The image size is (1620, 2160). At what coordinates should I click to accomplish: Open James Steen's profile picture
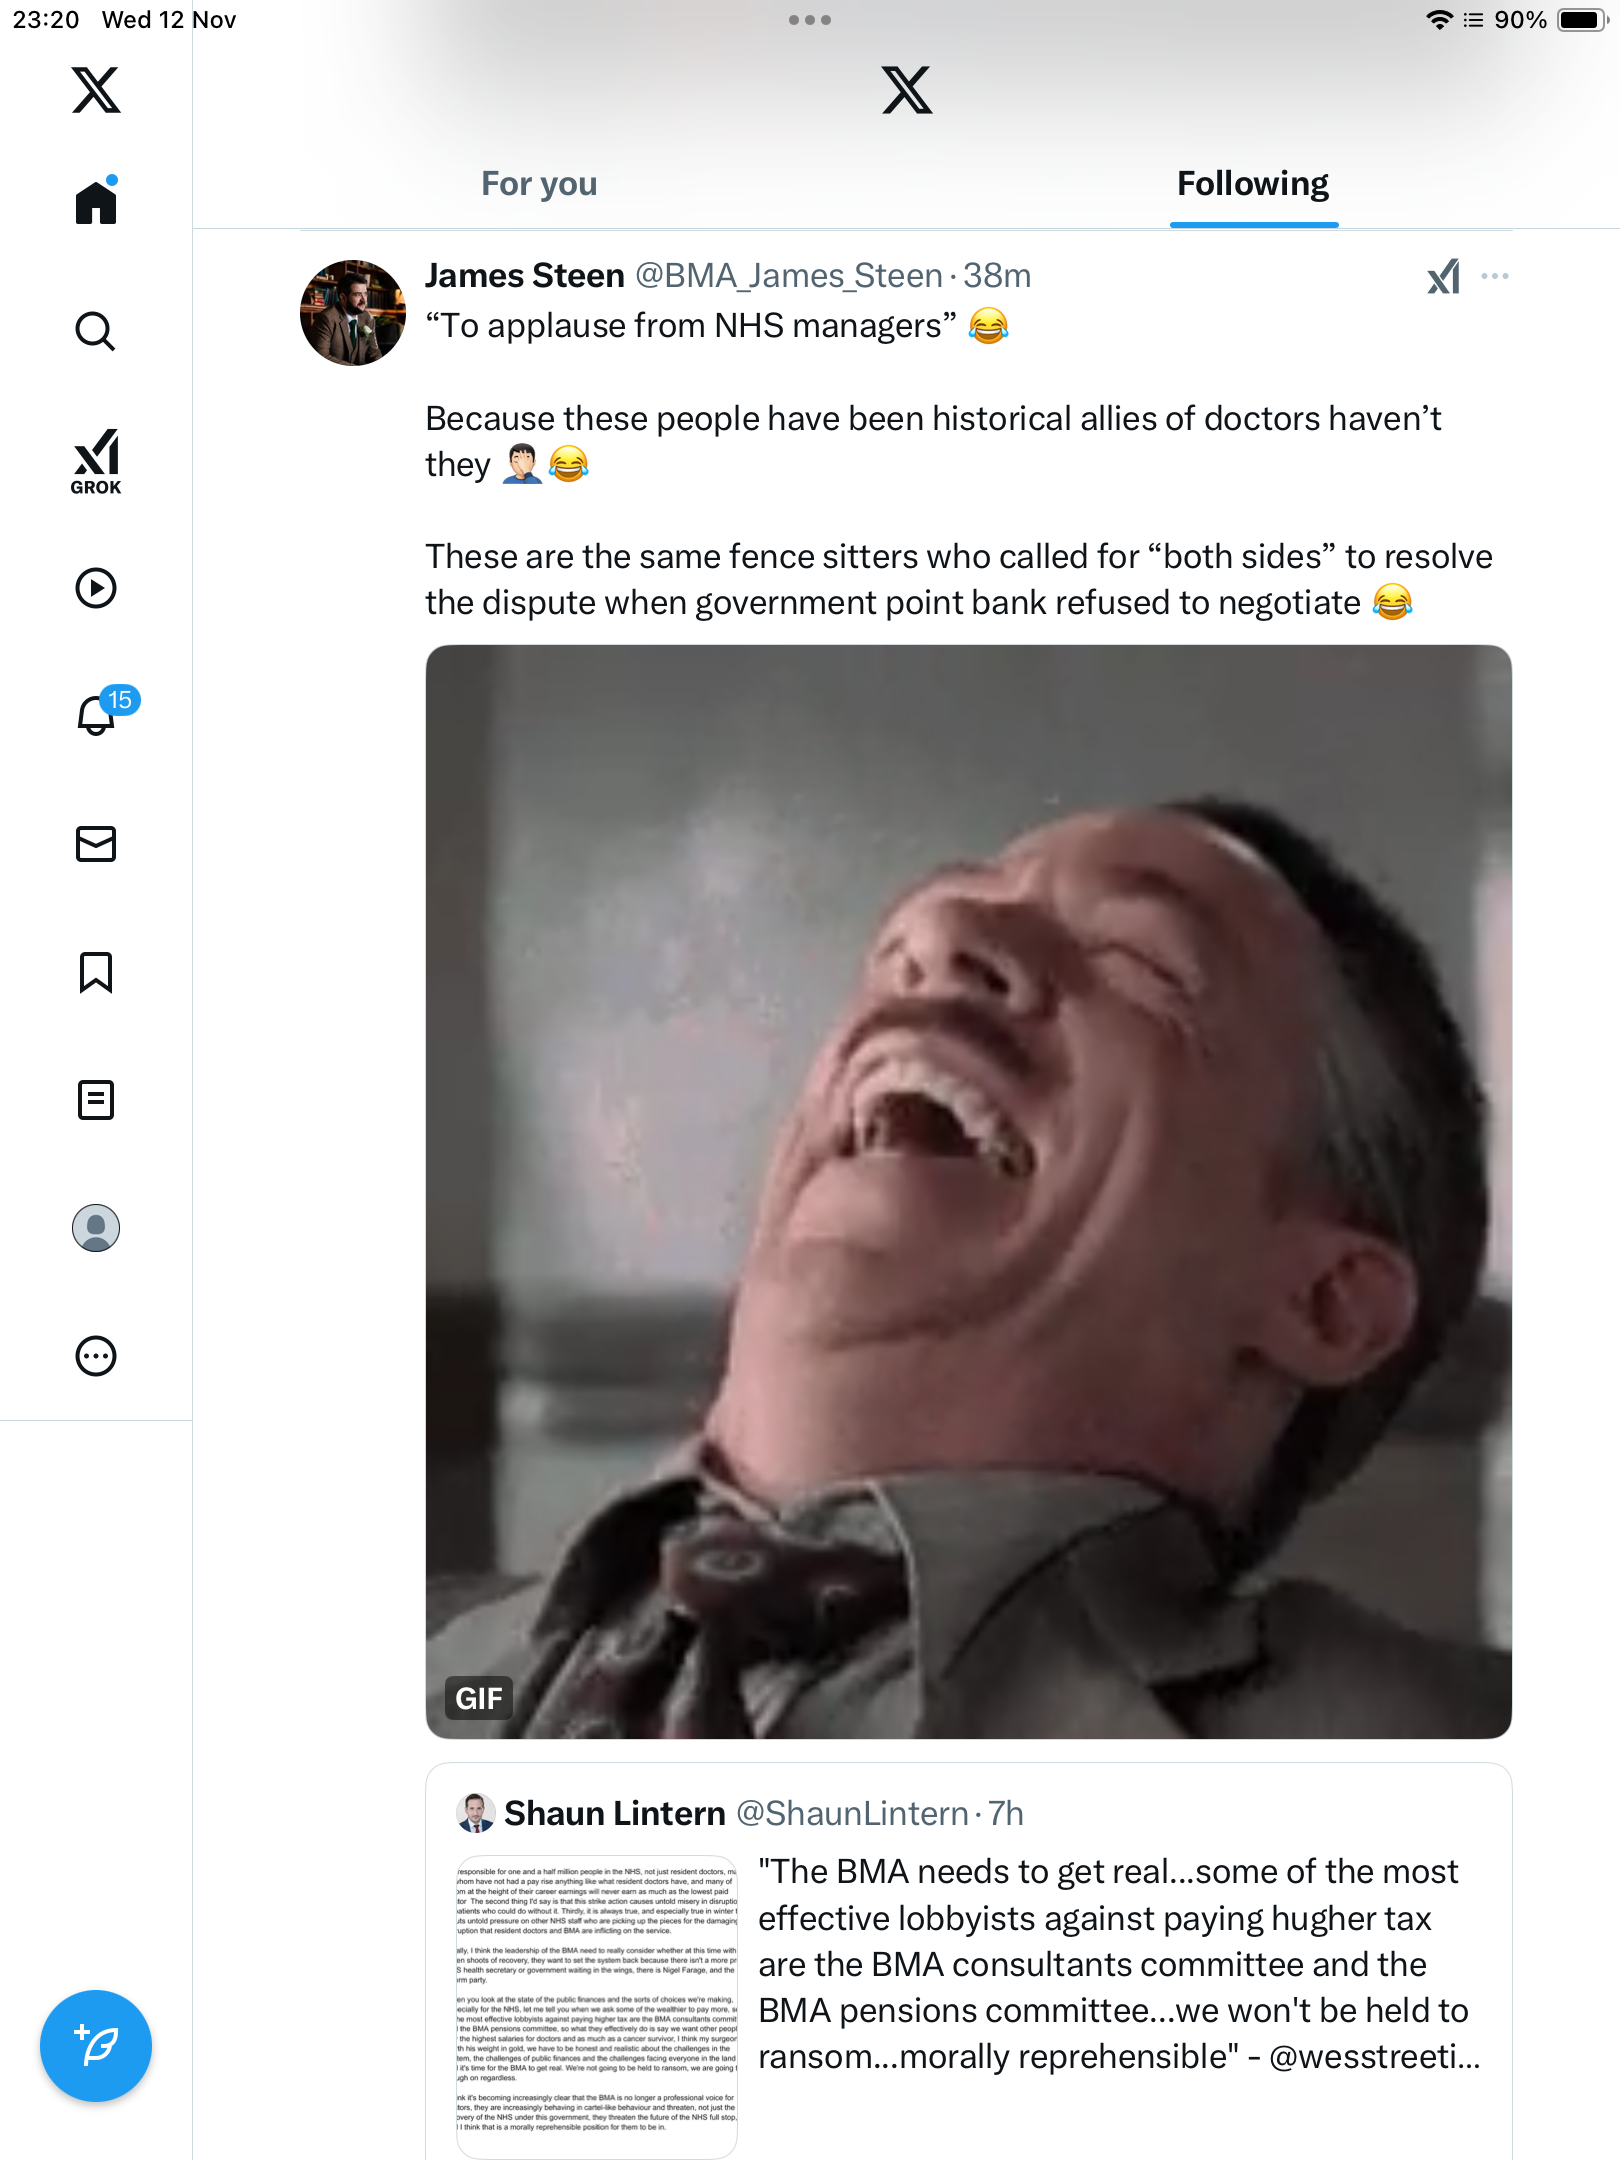click(352, 313)
